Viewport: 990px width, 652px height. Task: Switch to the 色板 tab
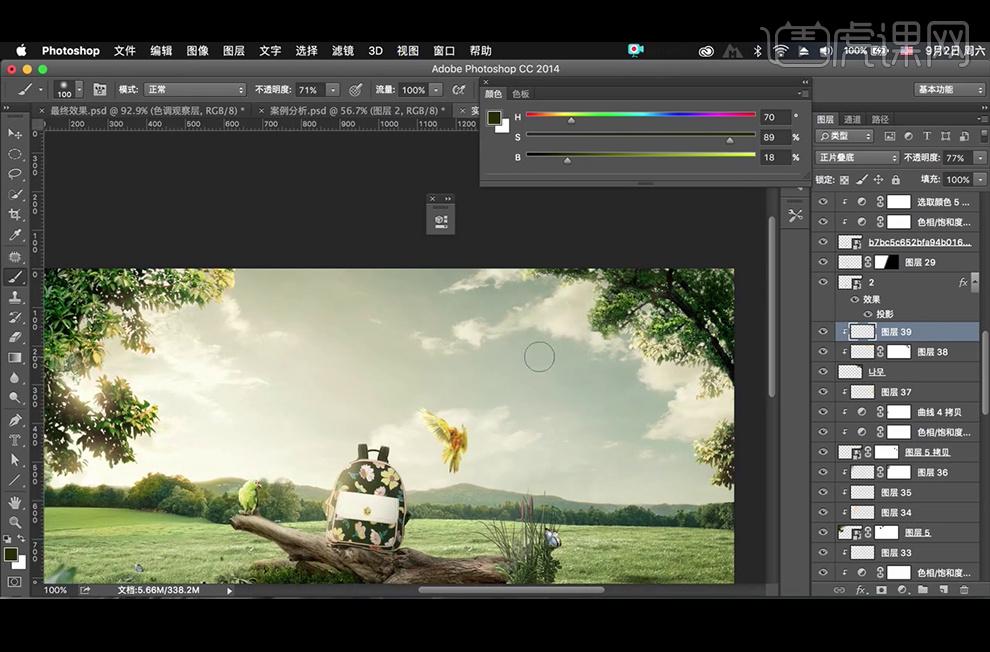coord(521,94)
